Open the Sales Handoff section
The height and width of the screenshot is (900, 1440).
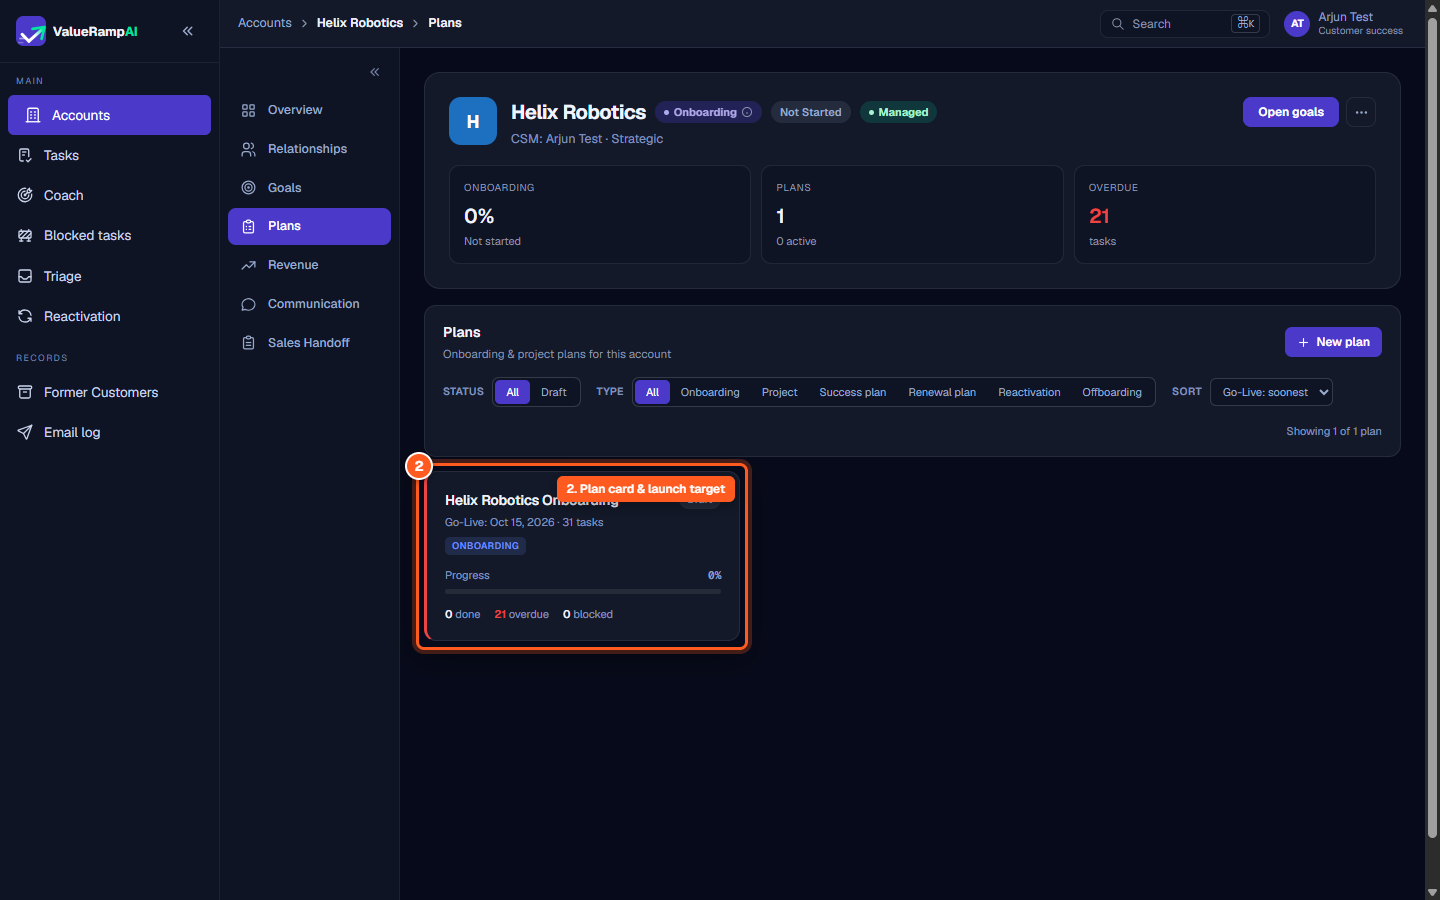pos(309,343)
